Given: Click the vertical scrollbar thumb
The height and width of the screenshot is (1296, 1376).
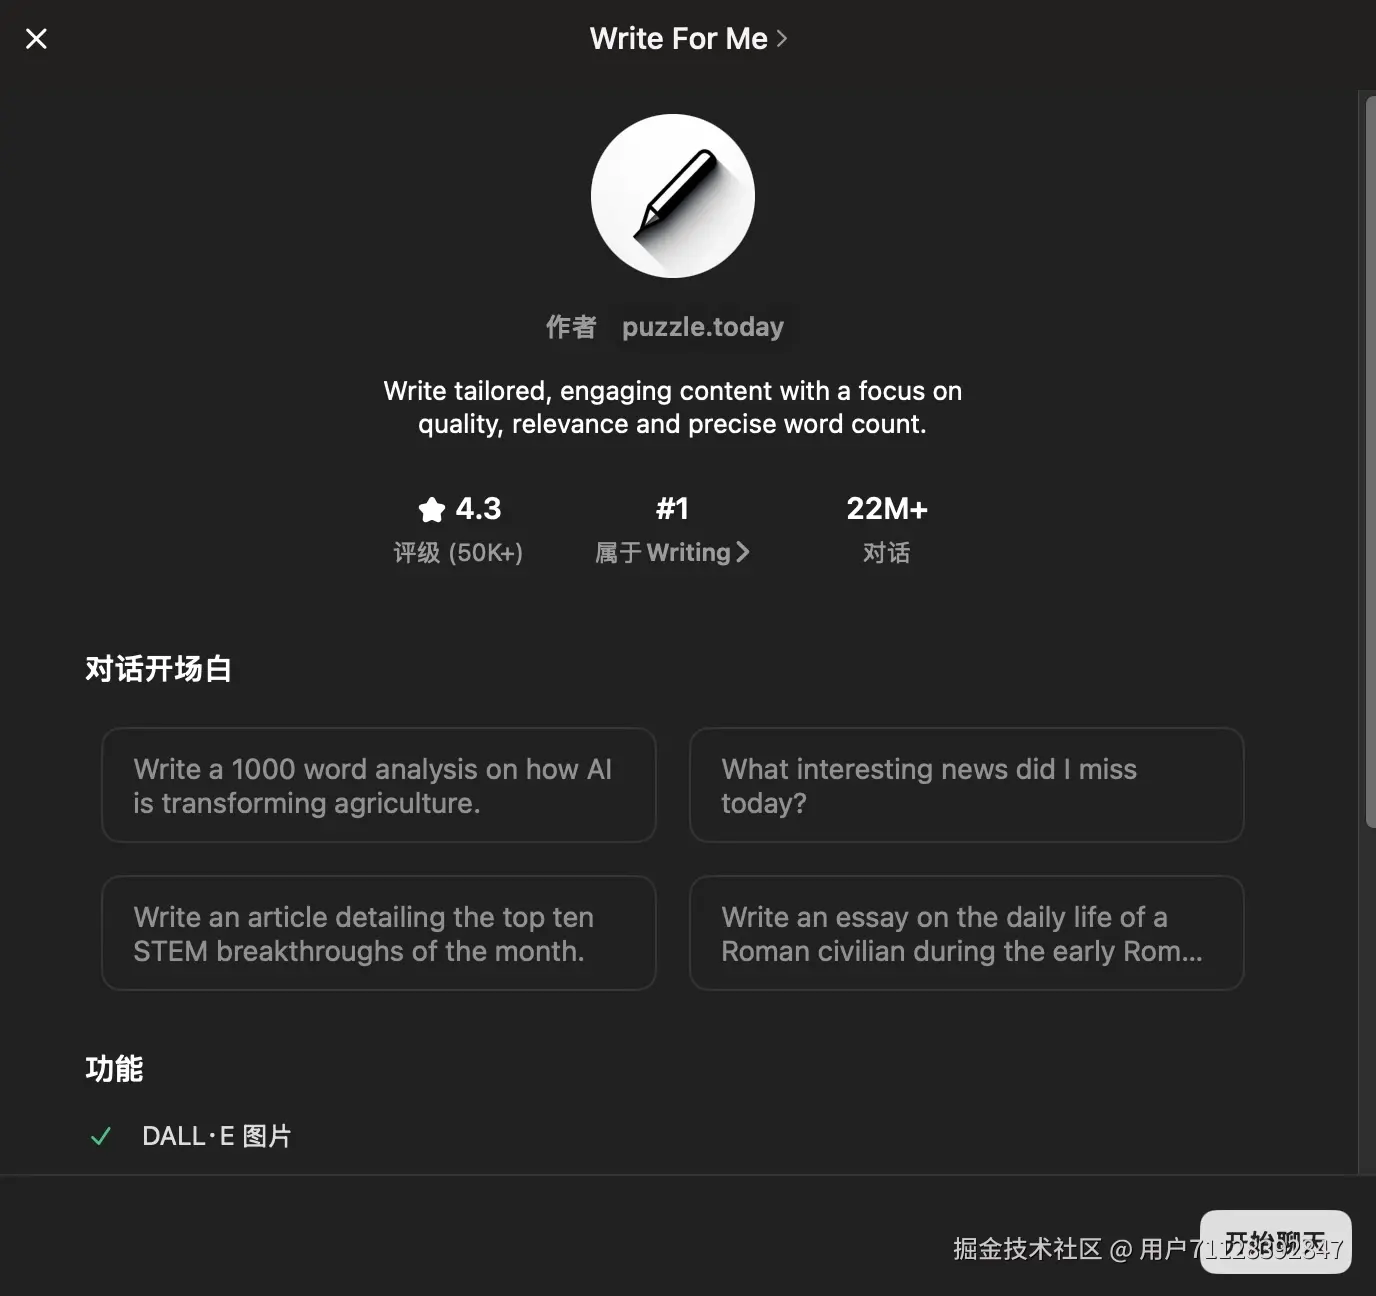Looking at the screenshot, I should coord(1370,460).
